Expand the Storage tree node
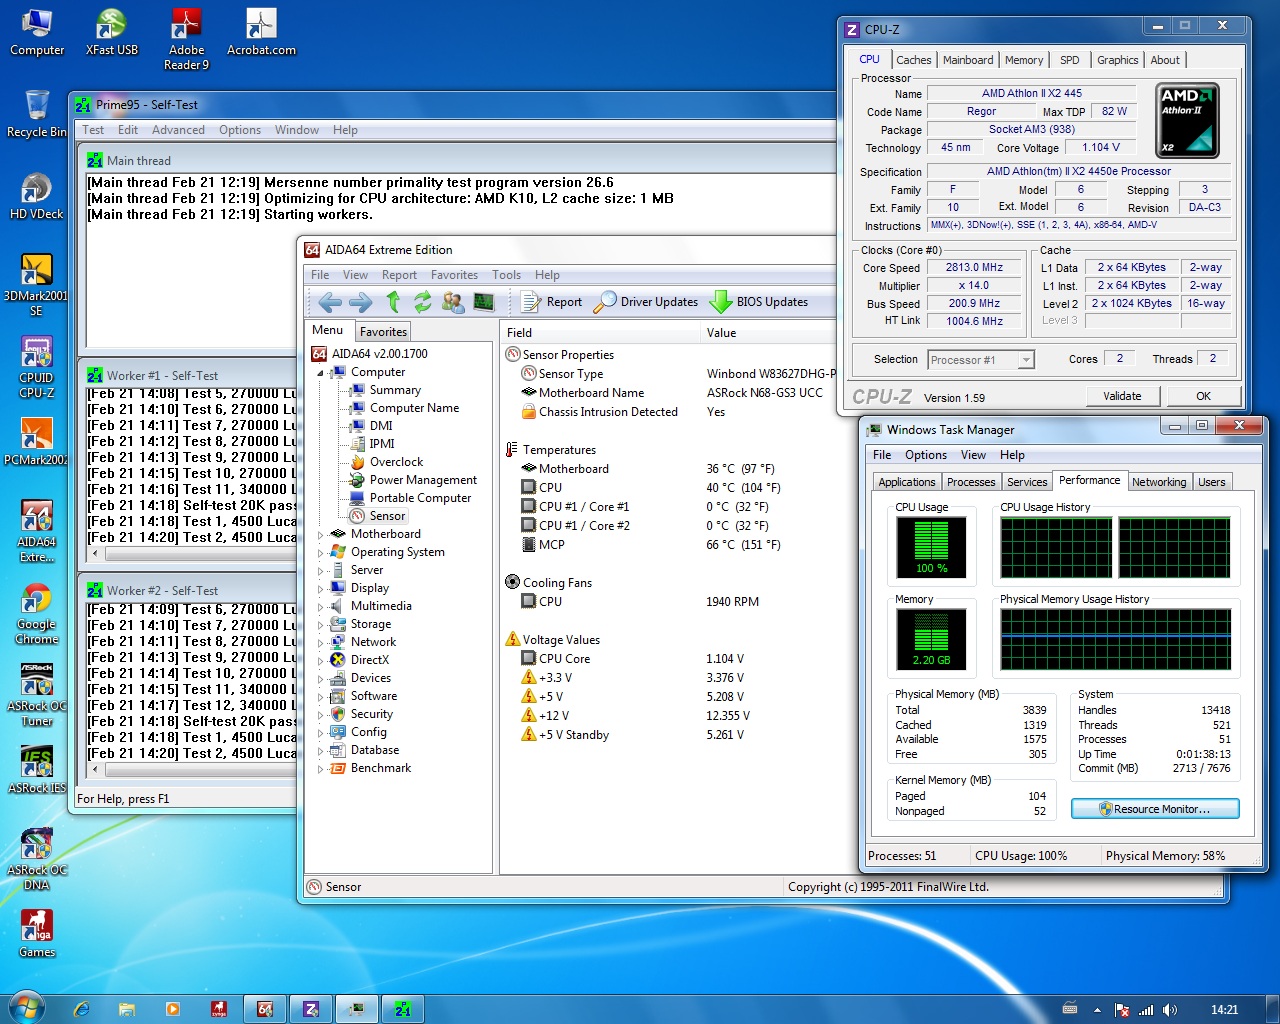This screenshot has width=1280, height=1024. tap(321, 624)
